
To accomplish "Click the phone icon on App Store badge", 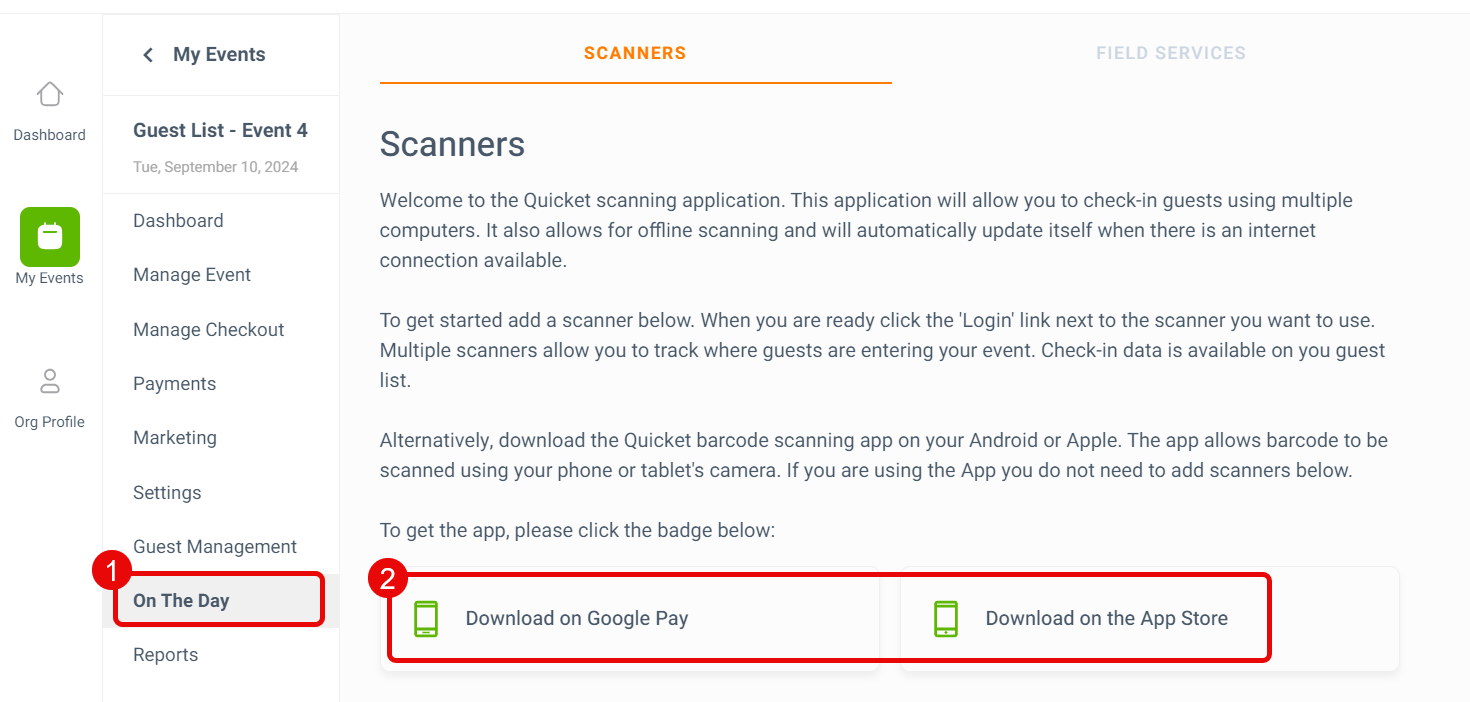I will 946,618.
